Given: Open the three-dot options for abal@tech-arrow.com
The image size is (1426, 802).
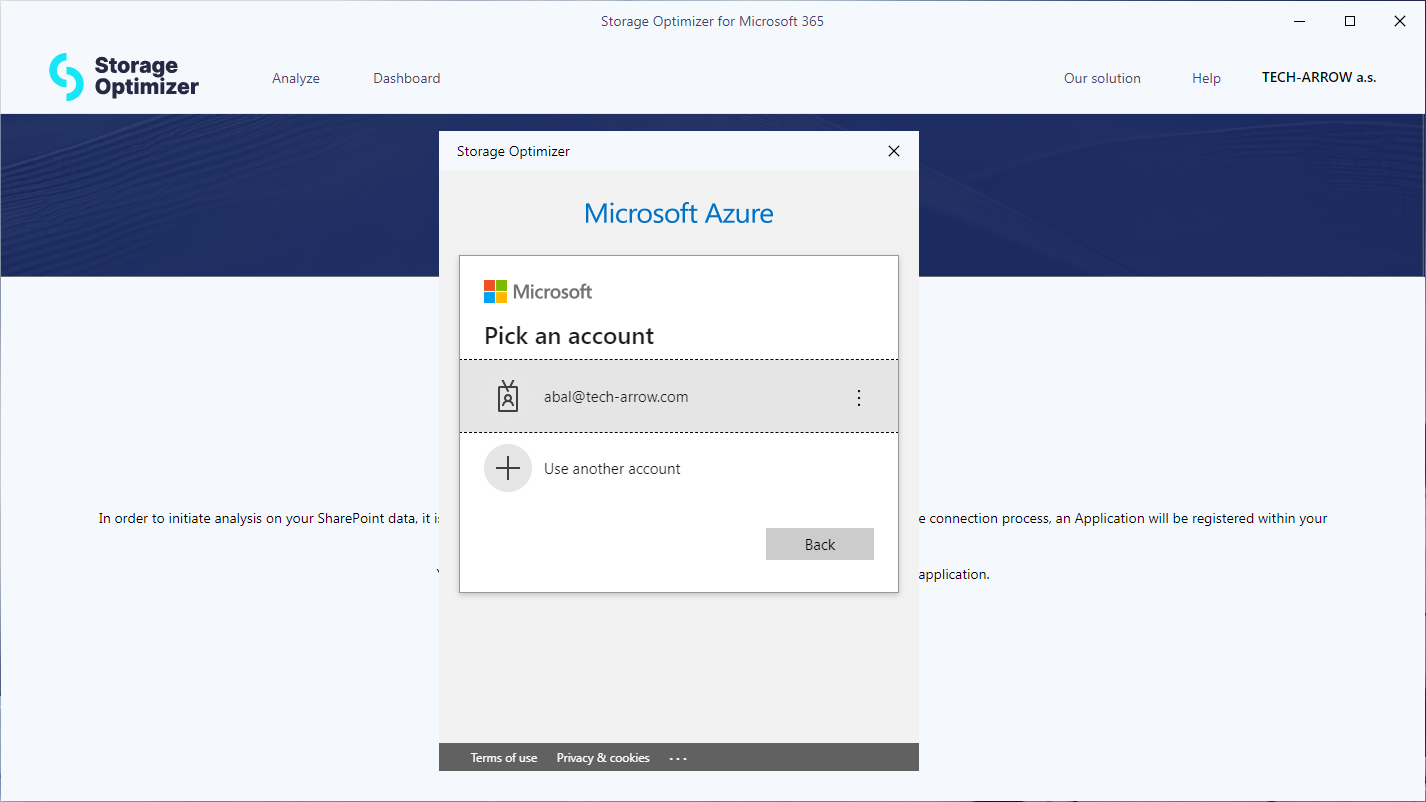Looking at the screenshot, I should coord(858,398).
